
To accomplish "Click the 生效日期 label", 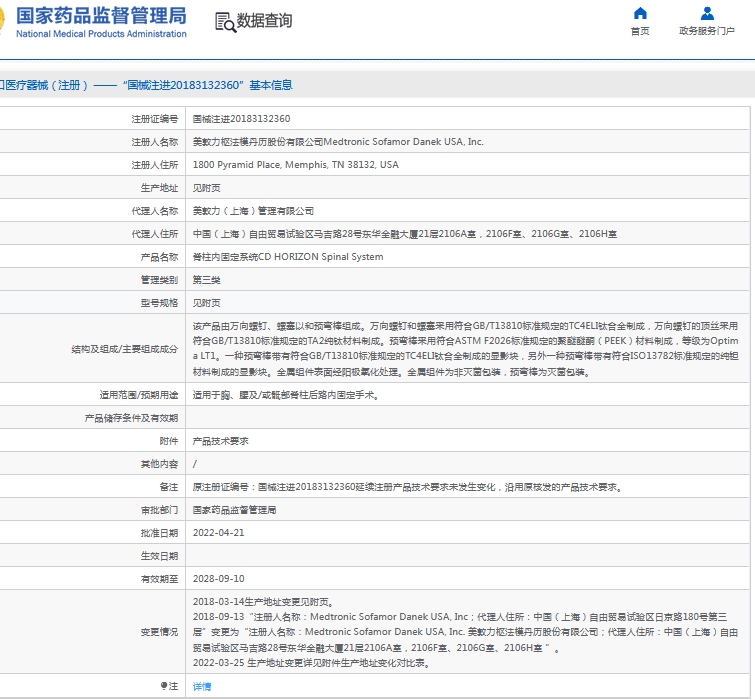I will [159, 556].
